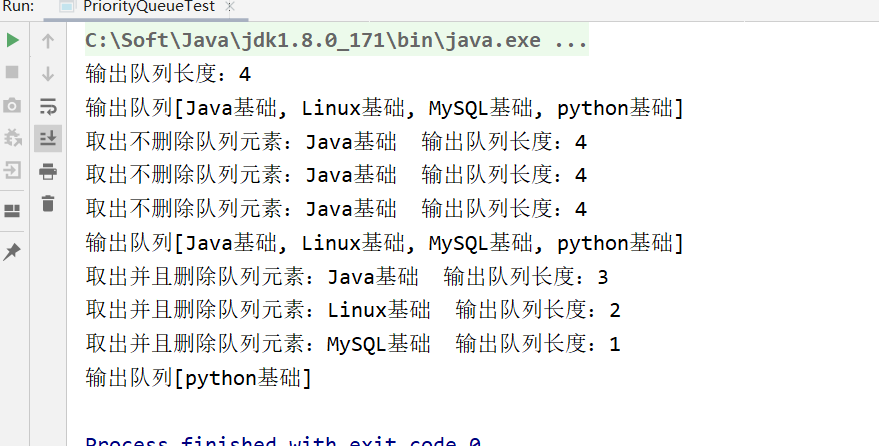The height and width of the screenshot is (446, 879).
Task: Rerun the PriorityQueueTest program
Action: [12, 40]
